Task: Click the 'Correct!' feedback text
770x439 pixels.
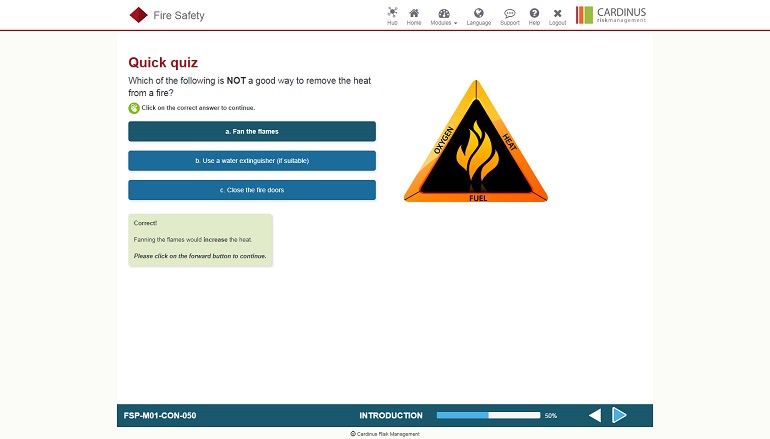Action: tap(145, 223)
